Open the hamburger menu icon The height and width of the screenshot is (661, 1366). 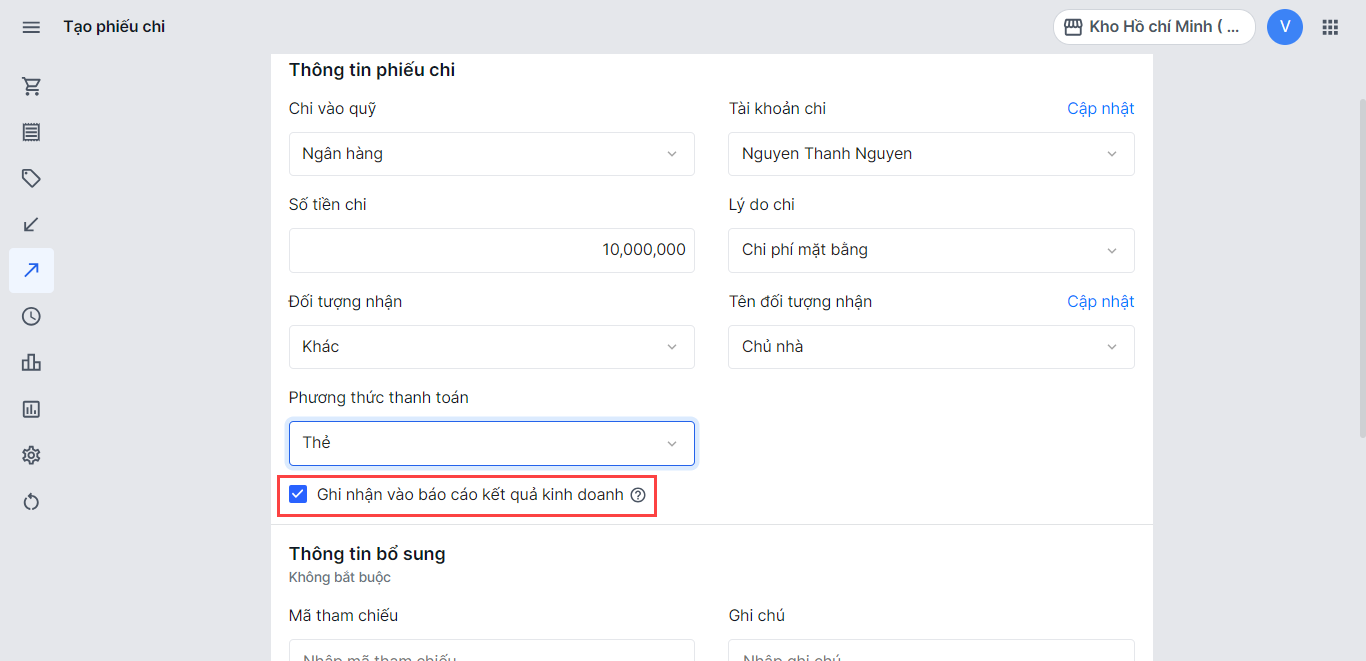[x=31, y=27]
